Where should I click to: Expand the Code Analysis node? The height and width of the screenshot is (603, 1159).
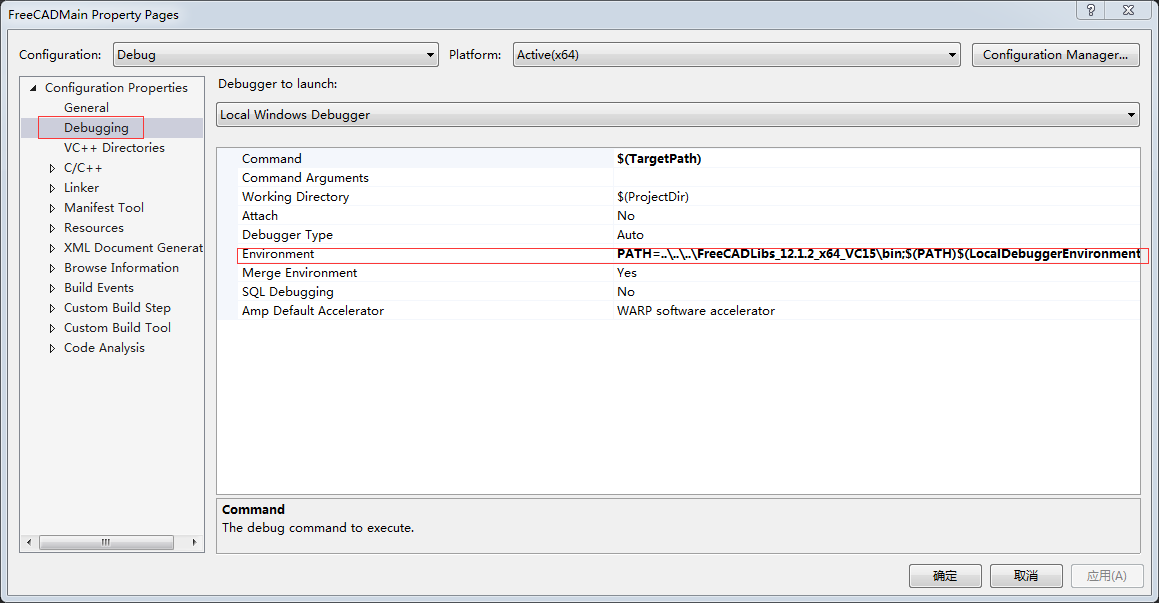click(52, 348)
